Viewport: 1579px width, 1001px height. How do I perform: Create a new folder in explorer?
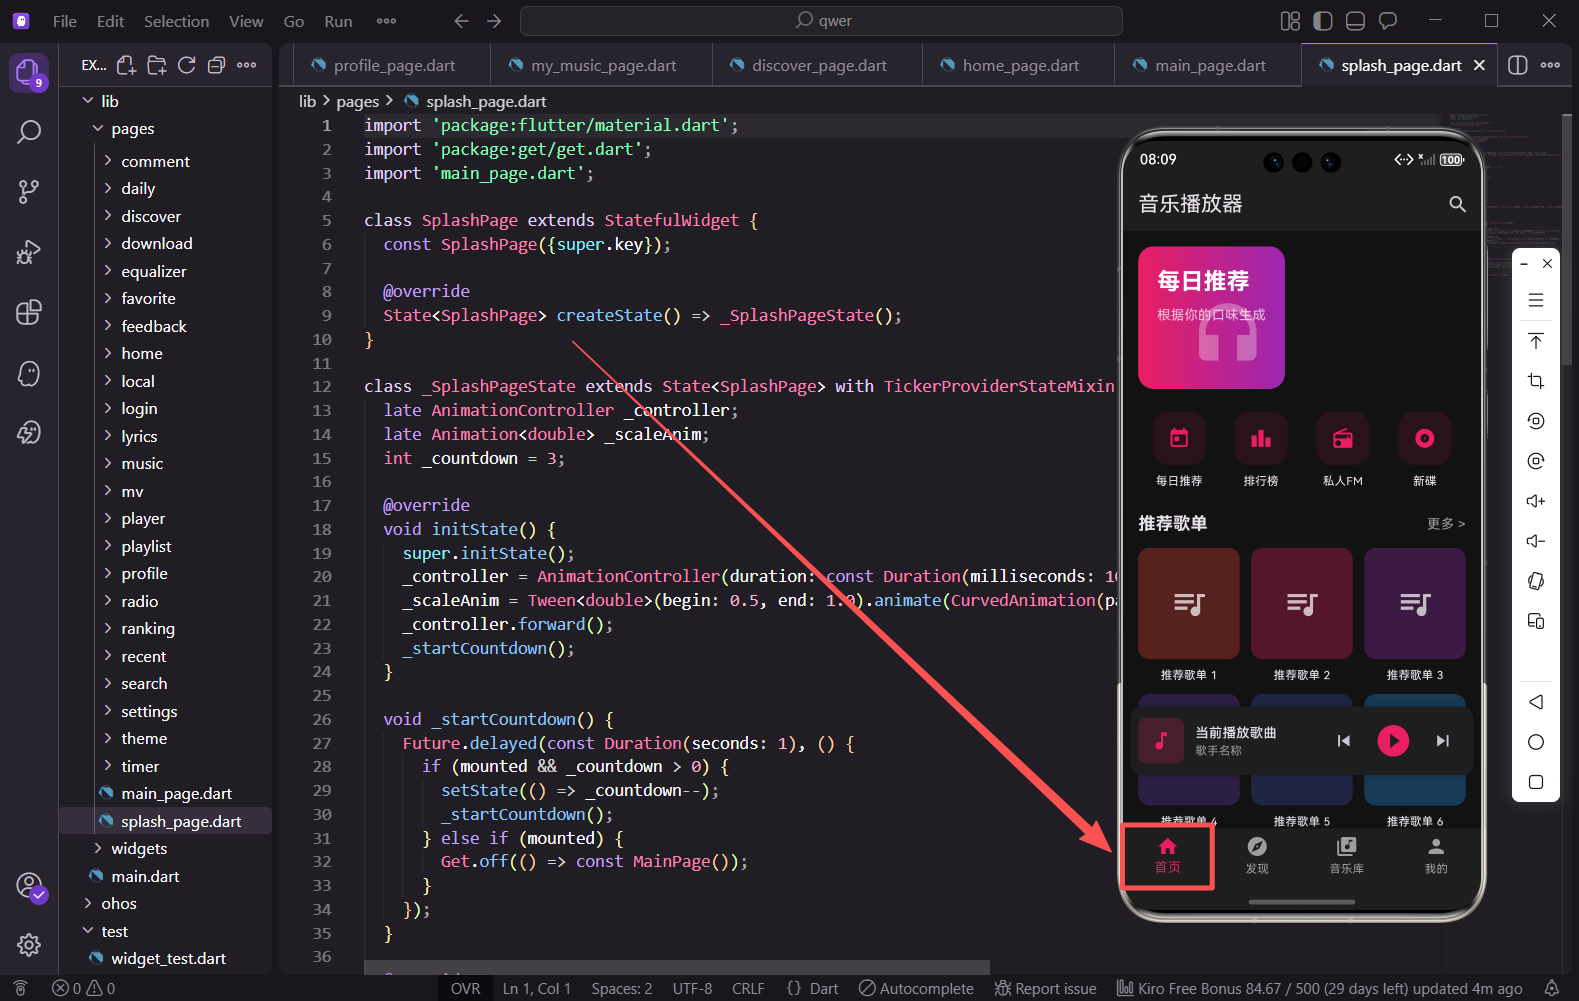(x=156, y=65)
